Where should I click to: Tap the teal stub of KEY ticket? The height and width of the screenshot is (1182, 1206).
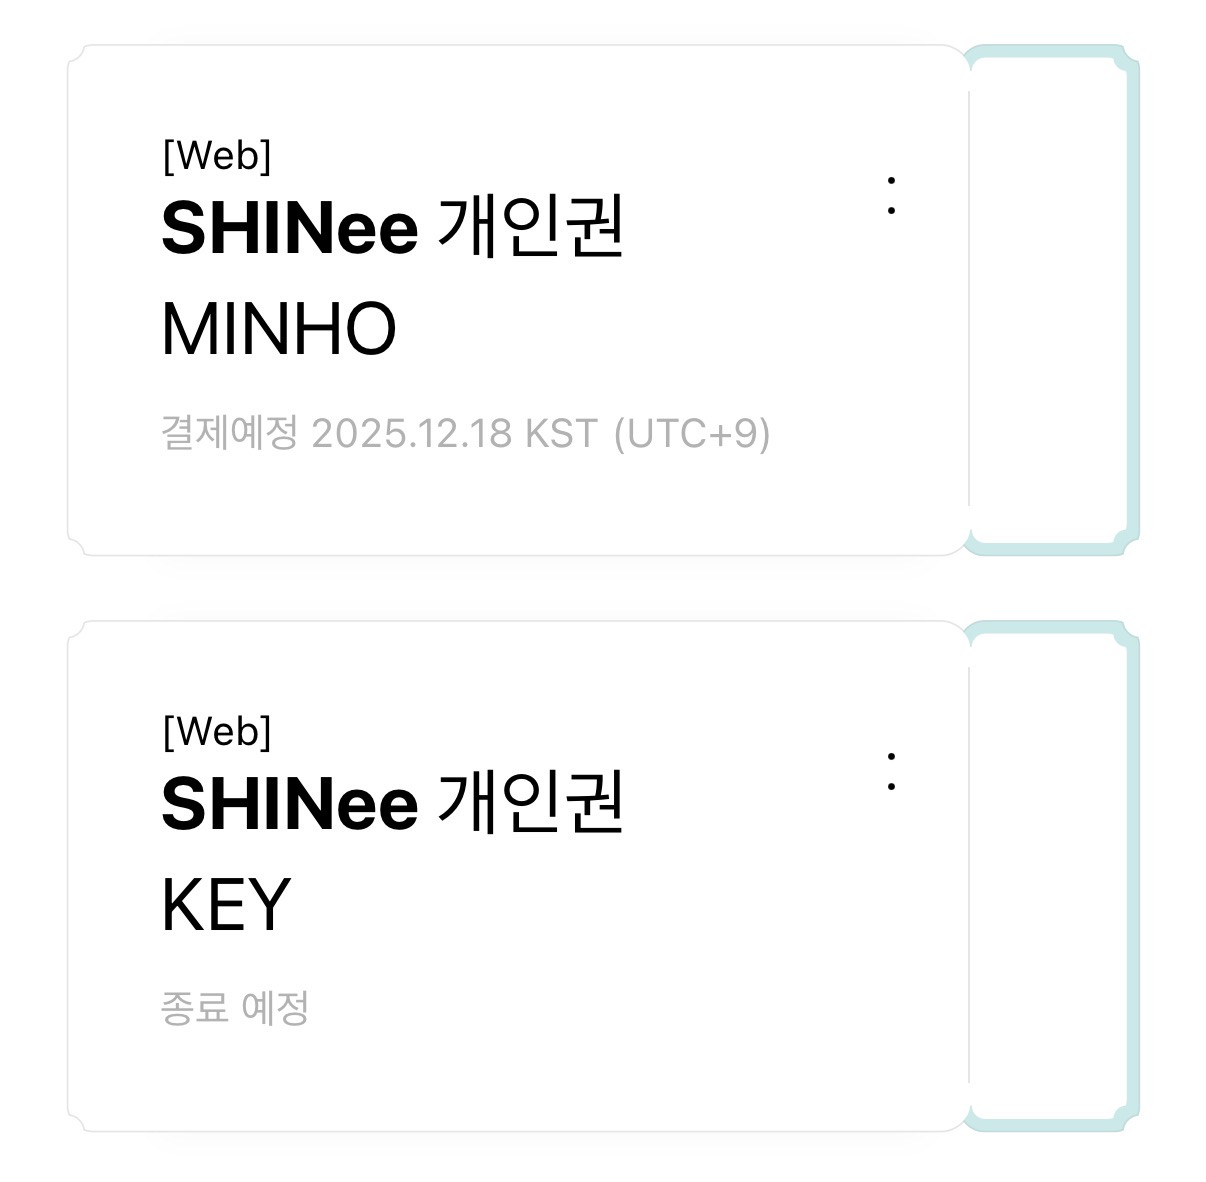[1050, 876]
